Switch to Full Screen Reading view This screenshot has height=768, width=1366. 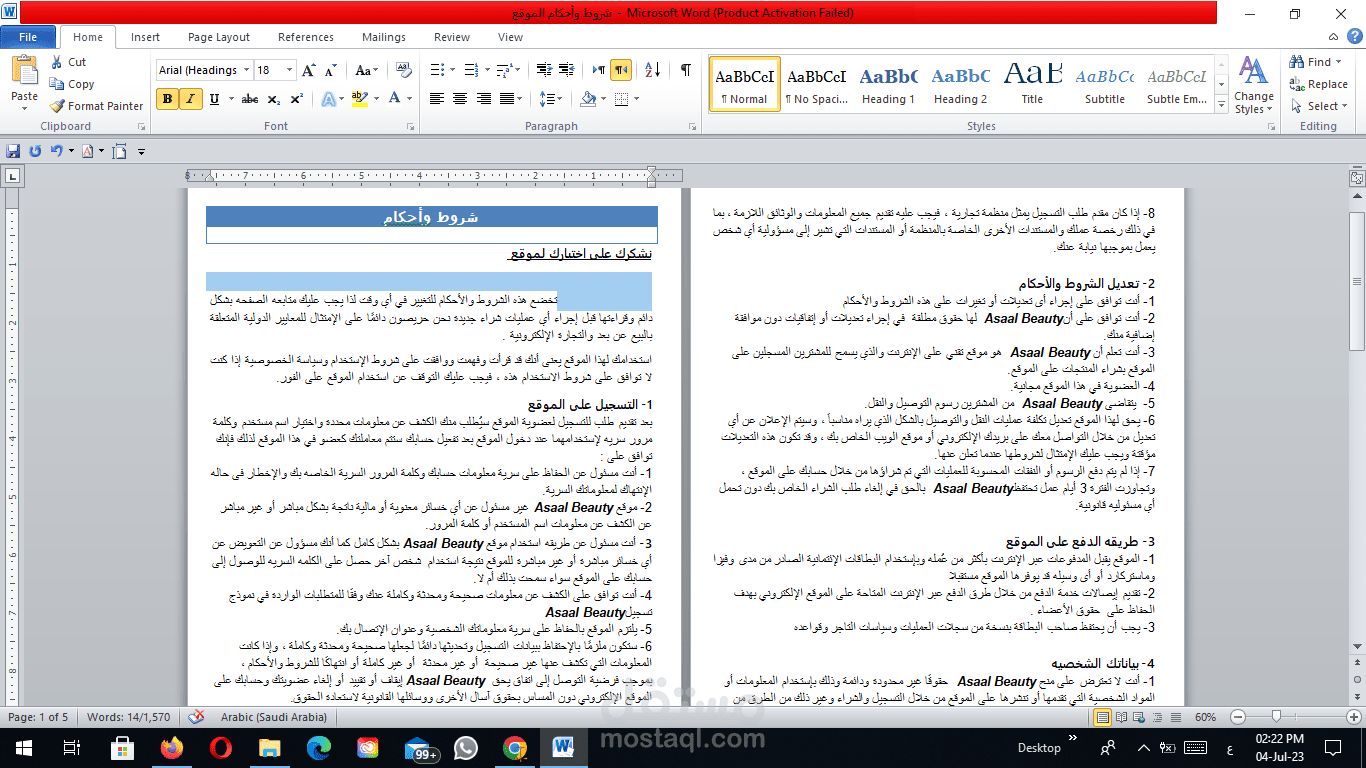click(x=1120, y=717)
